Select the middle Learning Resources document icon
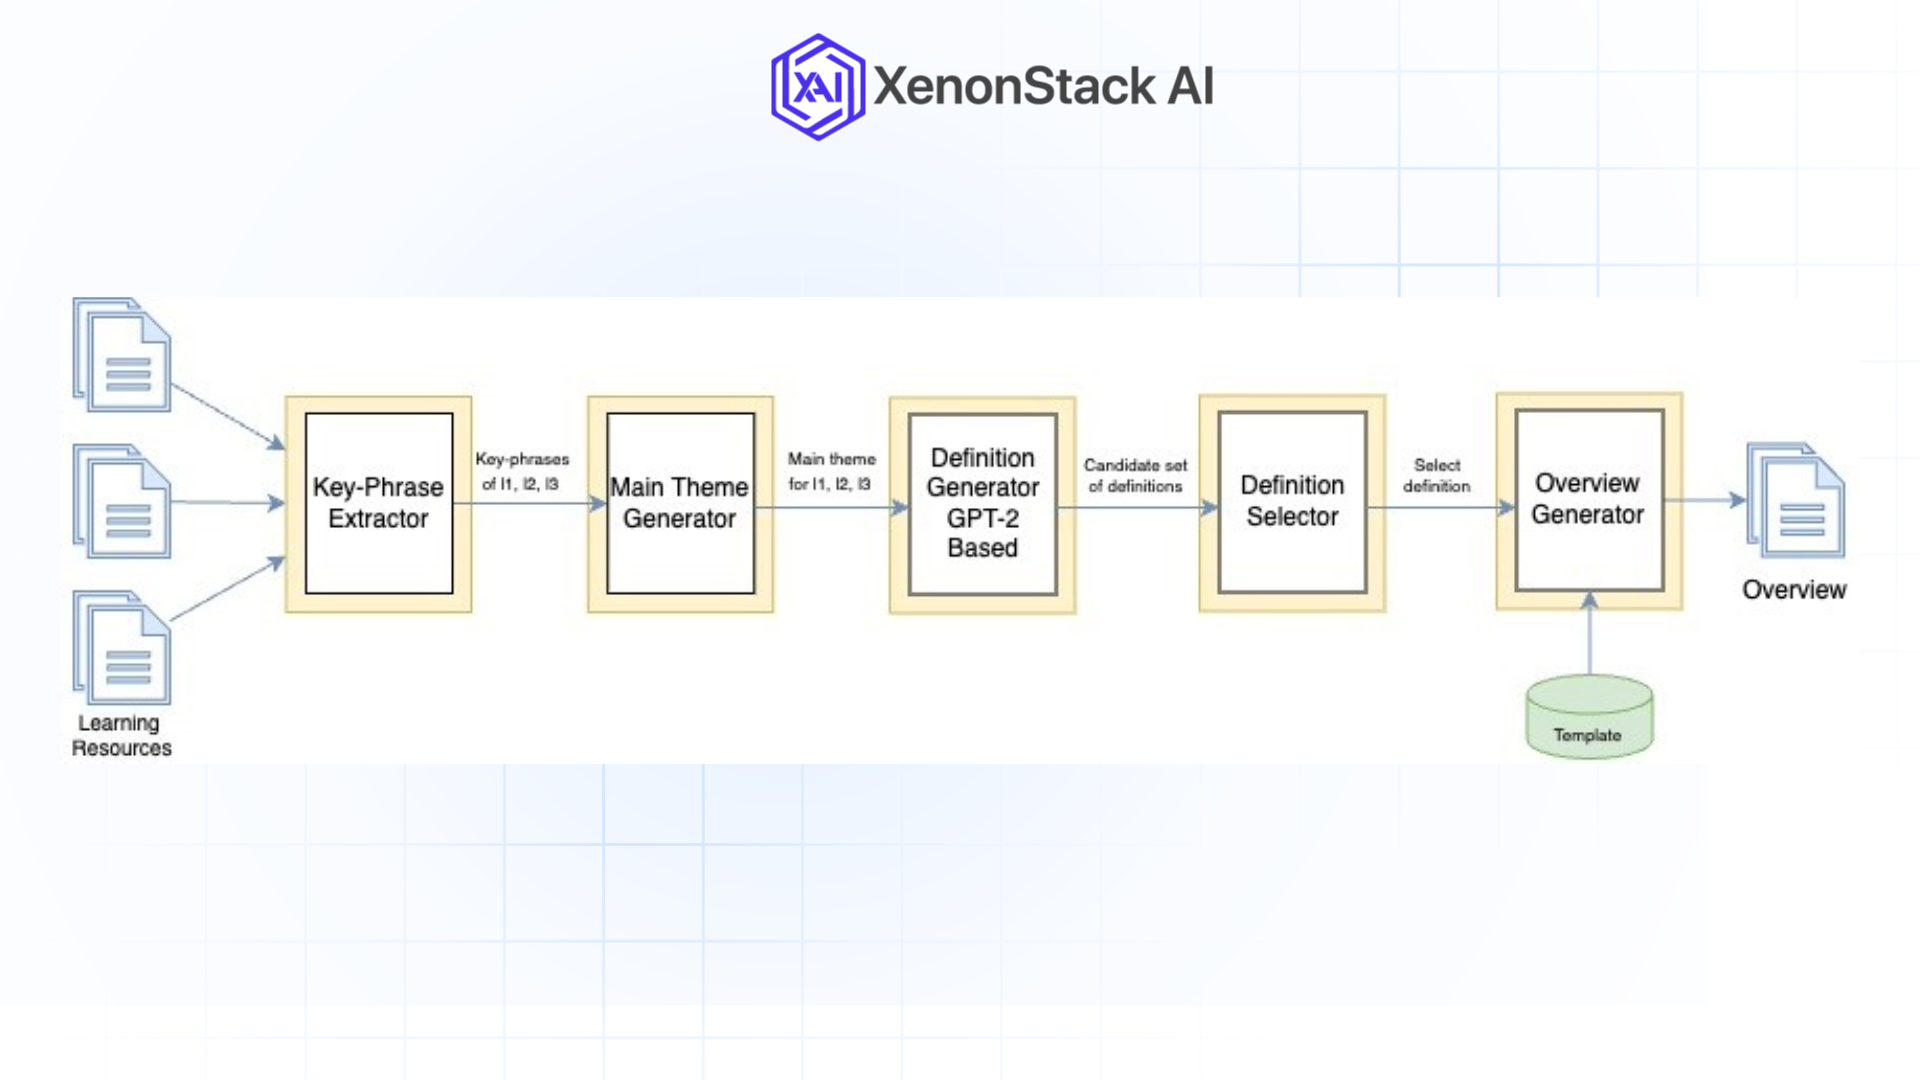Viewport: 1920px width, 1080px height. (x=120, y=500)
